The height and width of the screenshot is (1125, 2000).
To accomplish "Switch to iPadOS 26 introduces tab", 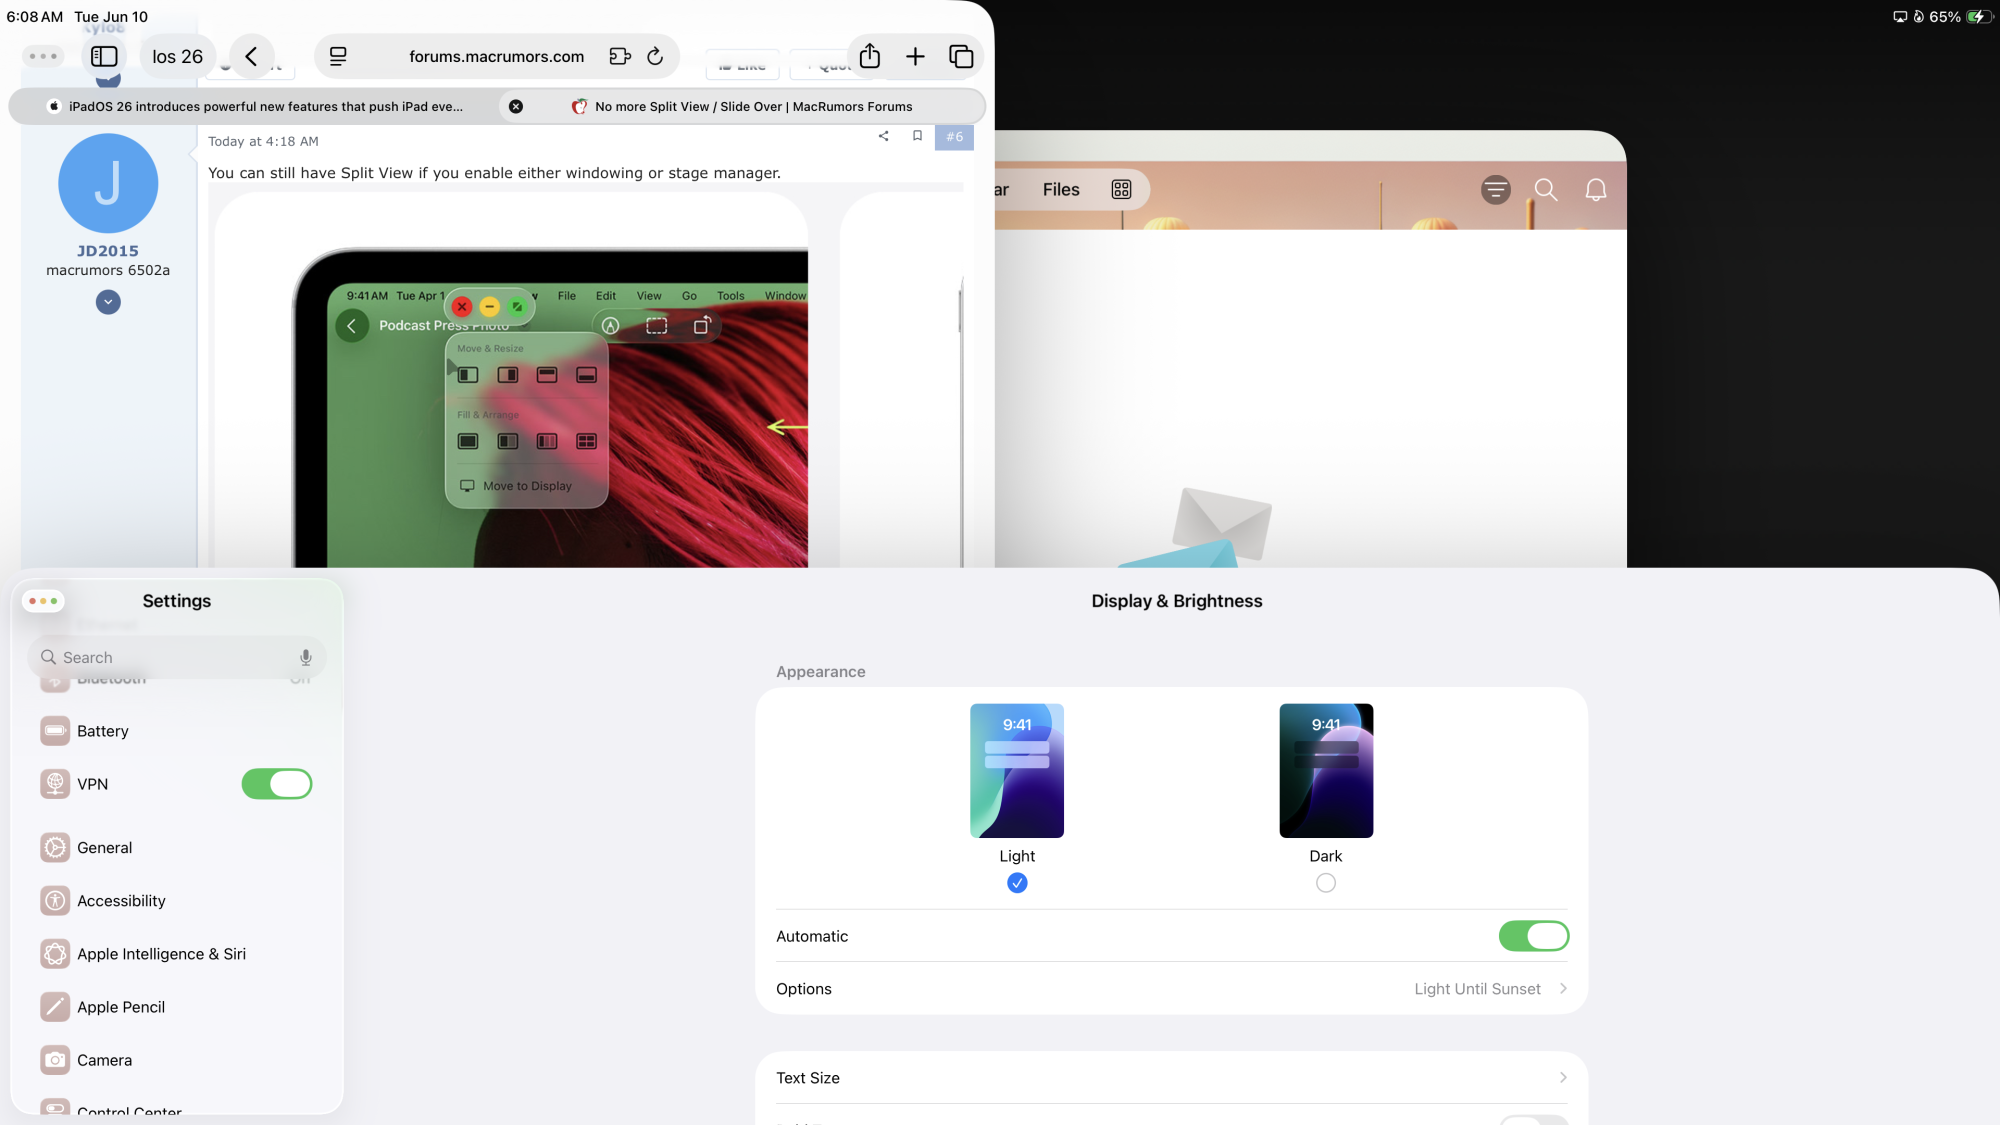I will pos(256,106).
